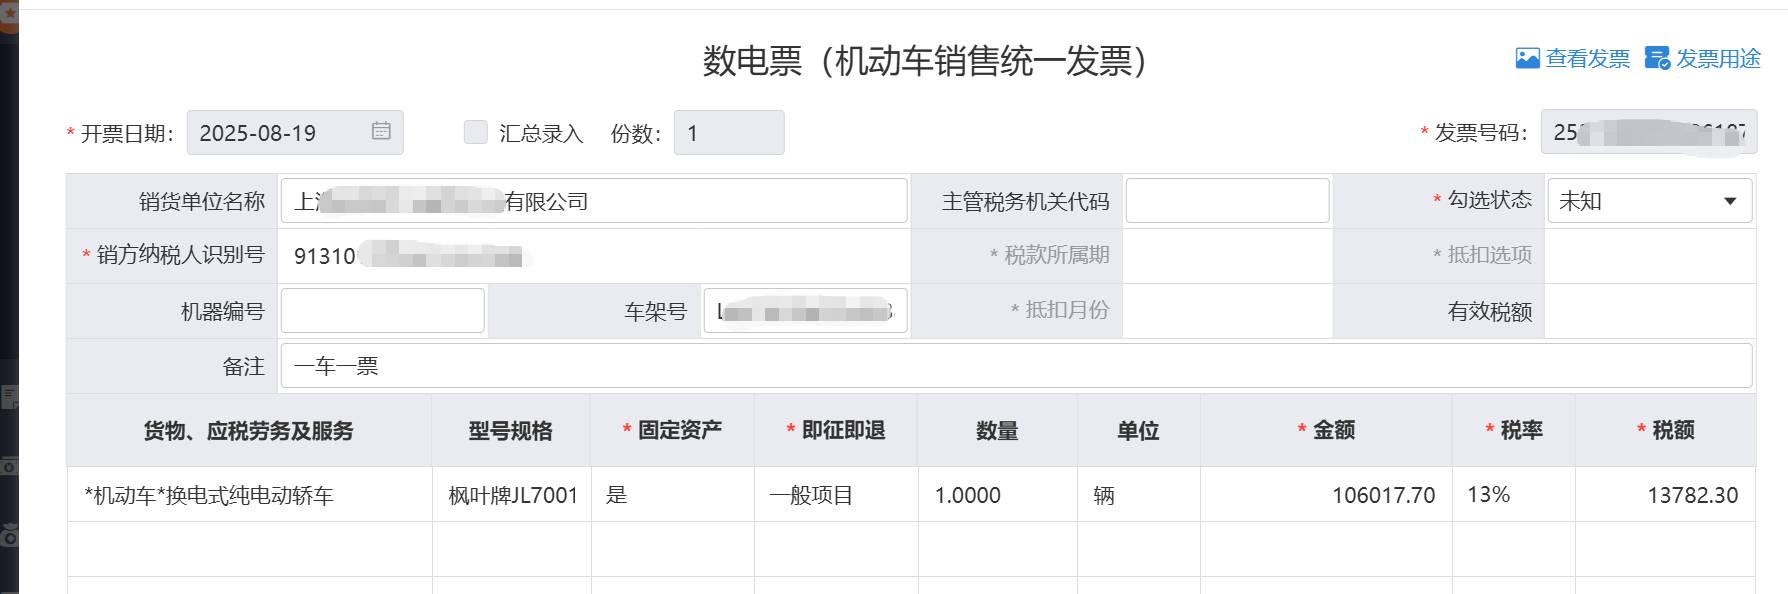Expand the 勾选状态 dropdown
The height and width of the screenshot is (594, 1788).
pos(1729,201)
